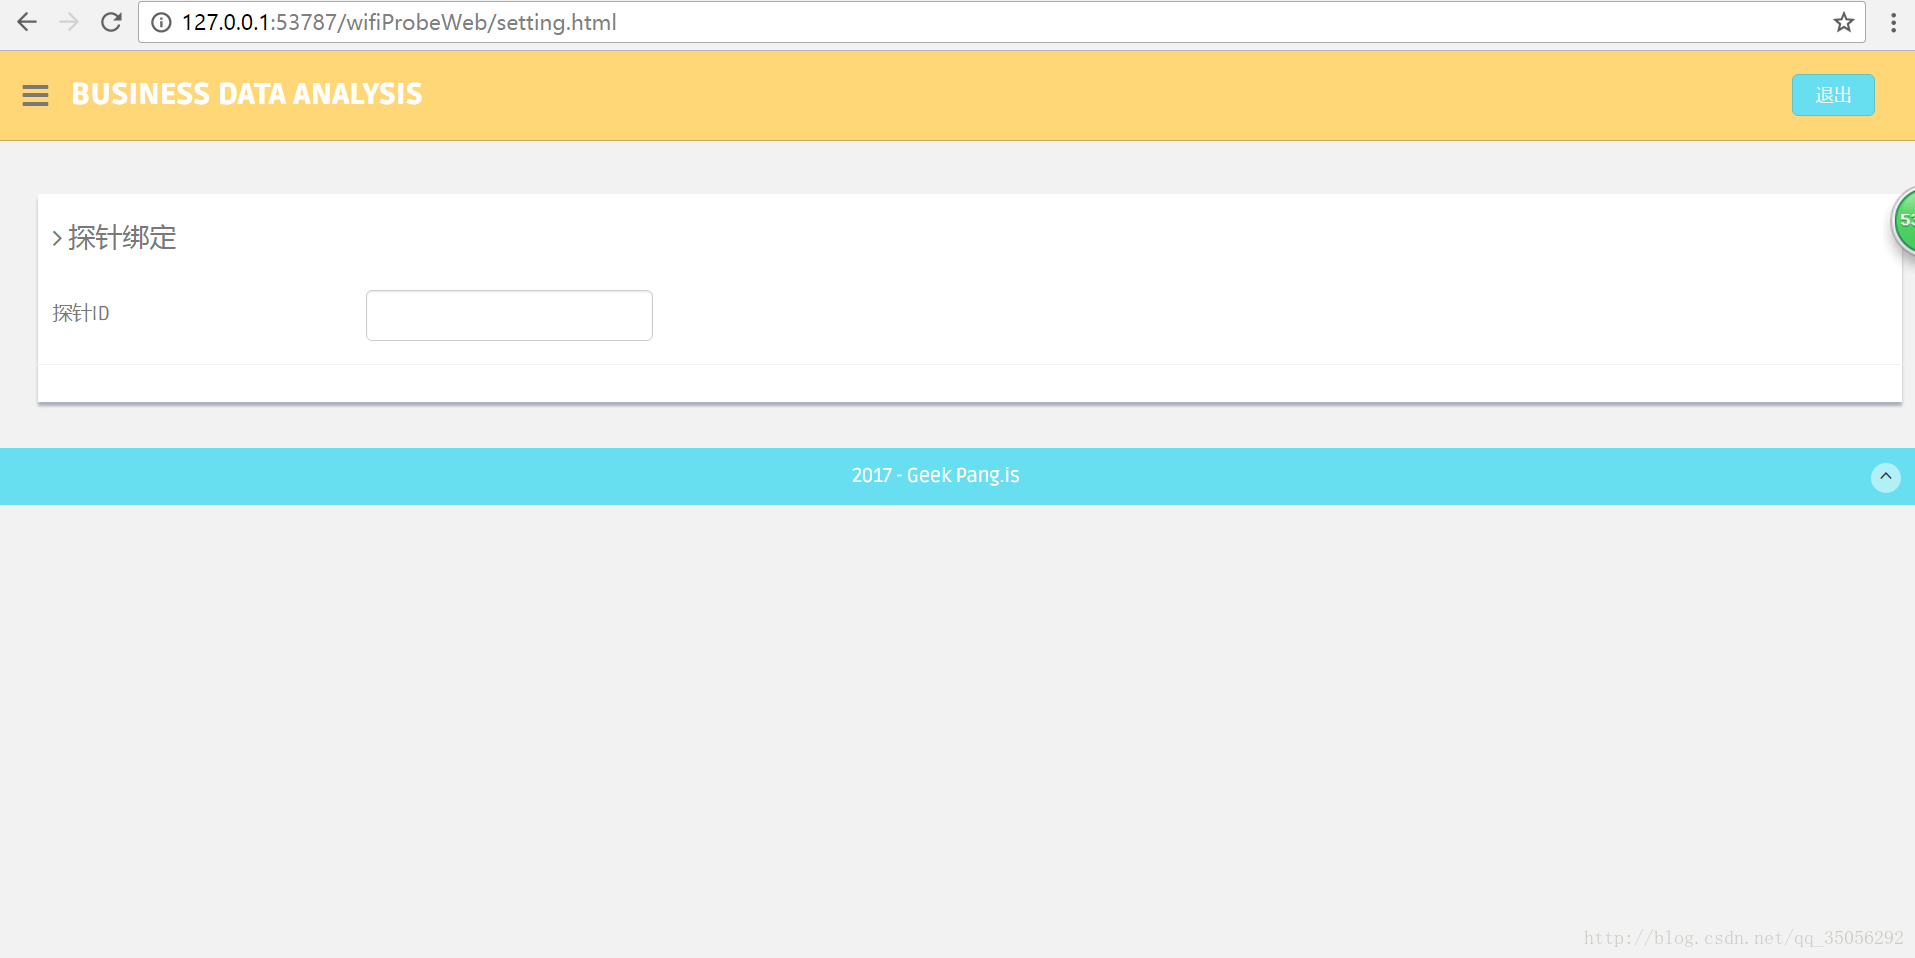The width and height of the screenshot is (1915, 958).
Task: Select the address bar URL
Action: [x=399, y=22]
